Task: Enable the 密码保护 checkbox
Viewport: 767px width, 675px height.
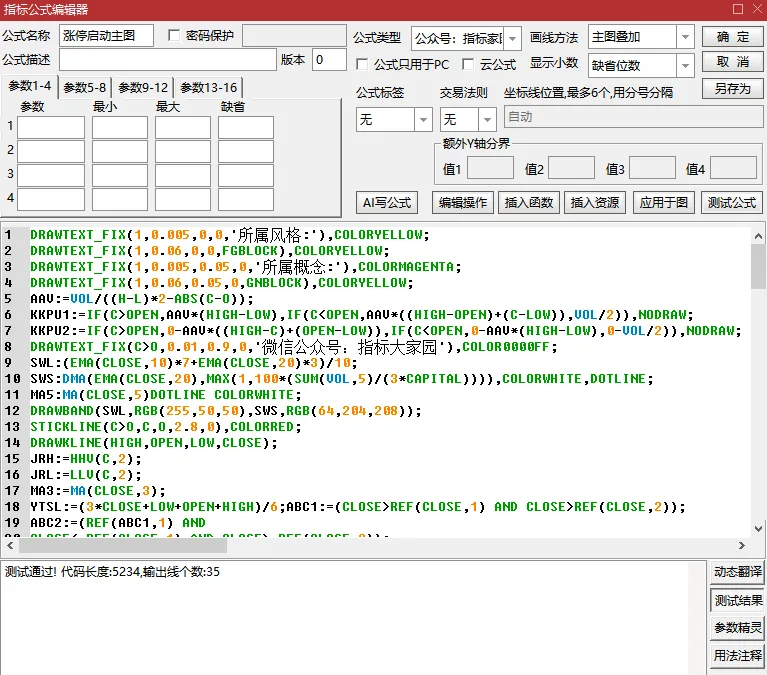Action: (x=174, y=35)
